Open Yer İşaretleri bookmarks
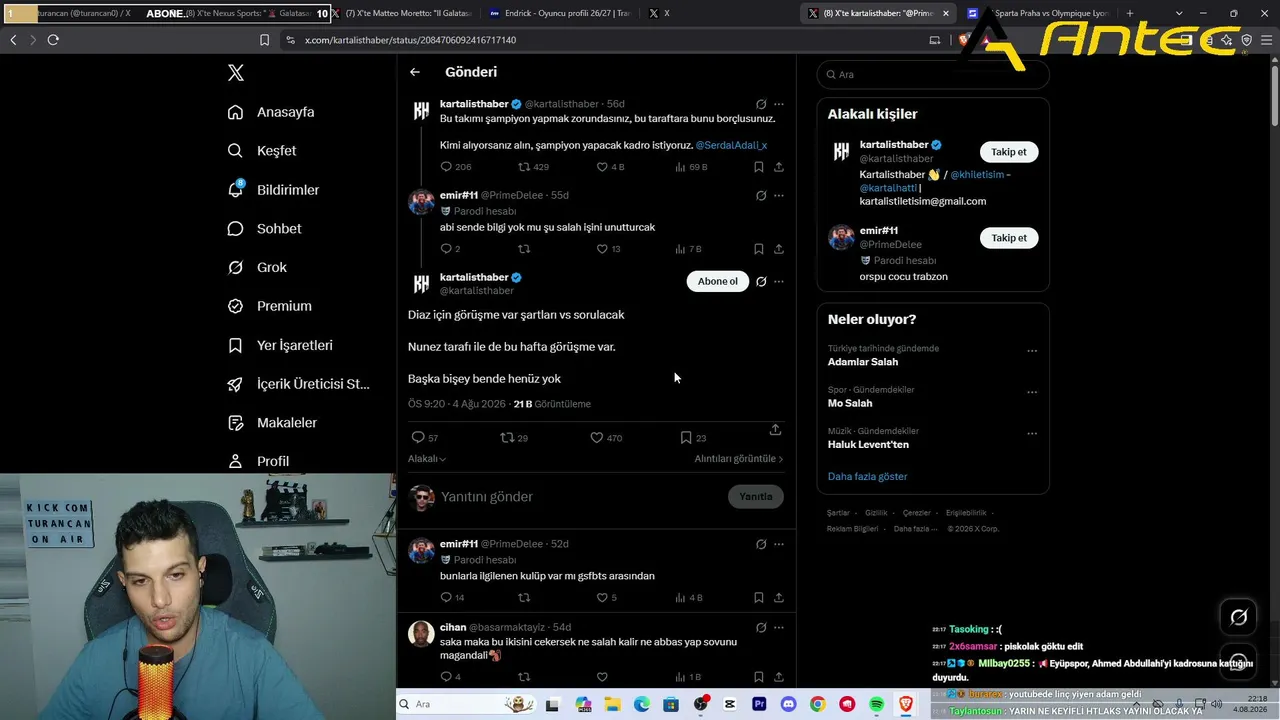1280x720 pixels. tap(280, 345)
